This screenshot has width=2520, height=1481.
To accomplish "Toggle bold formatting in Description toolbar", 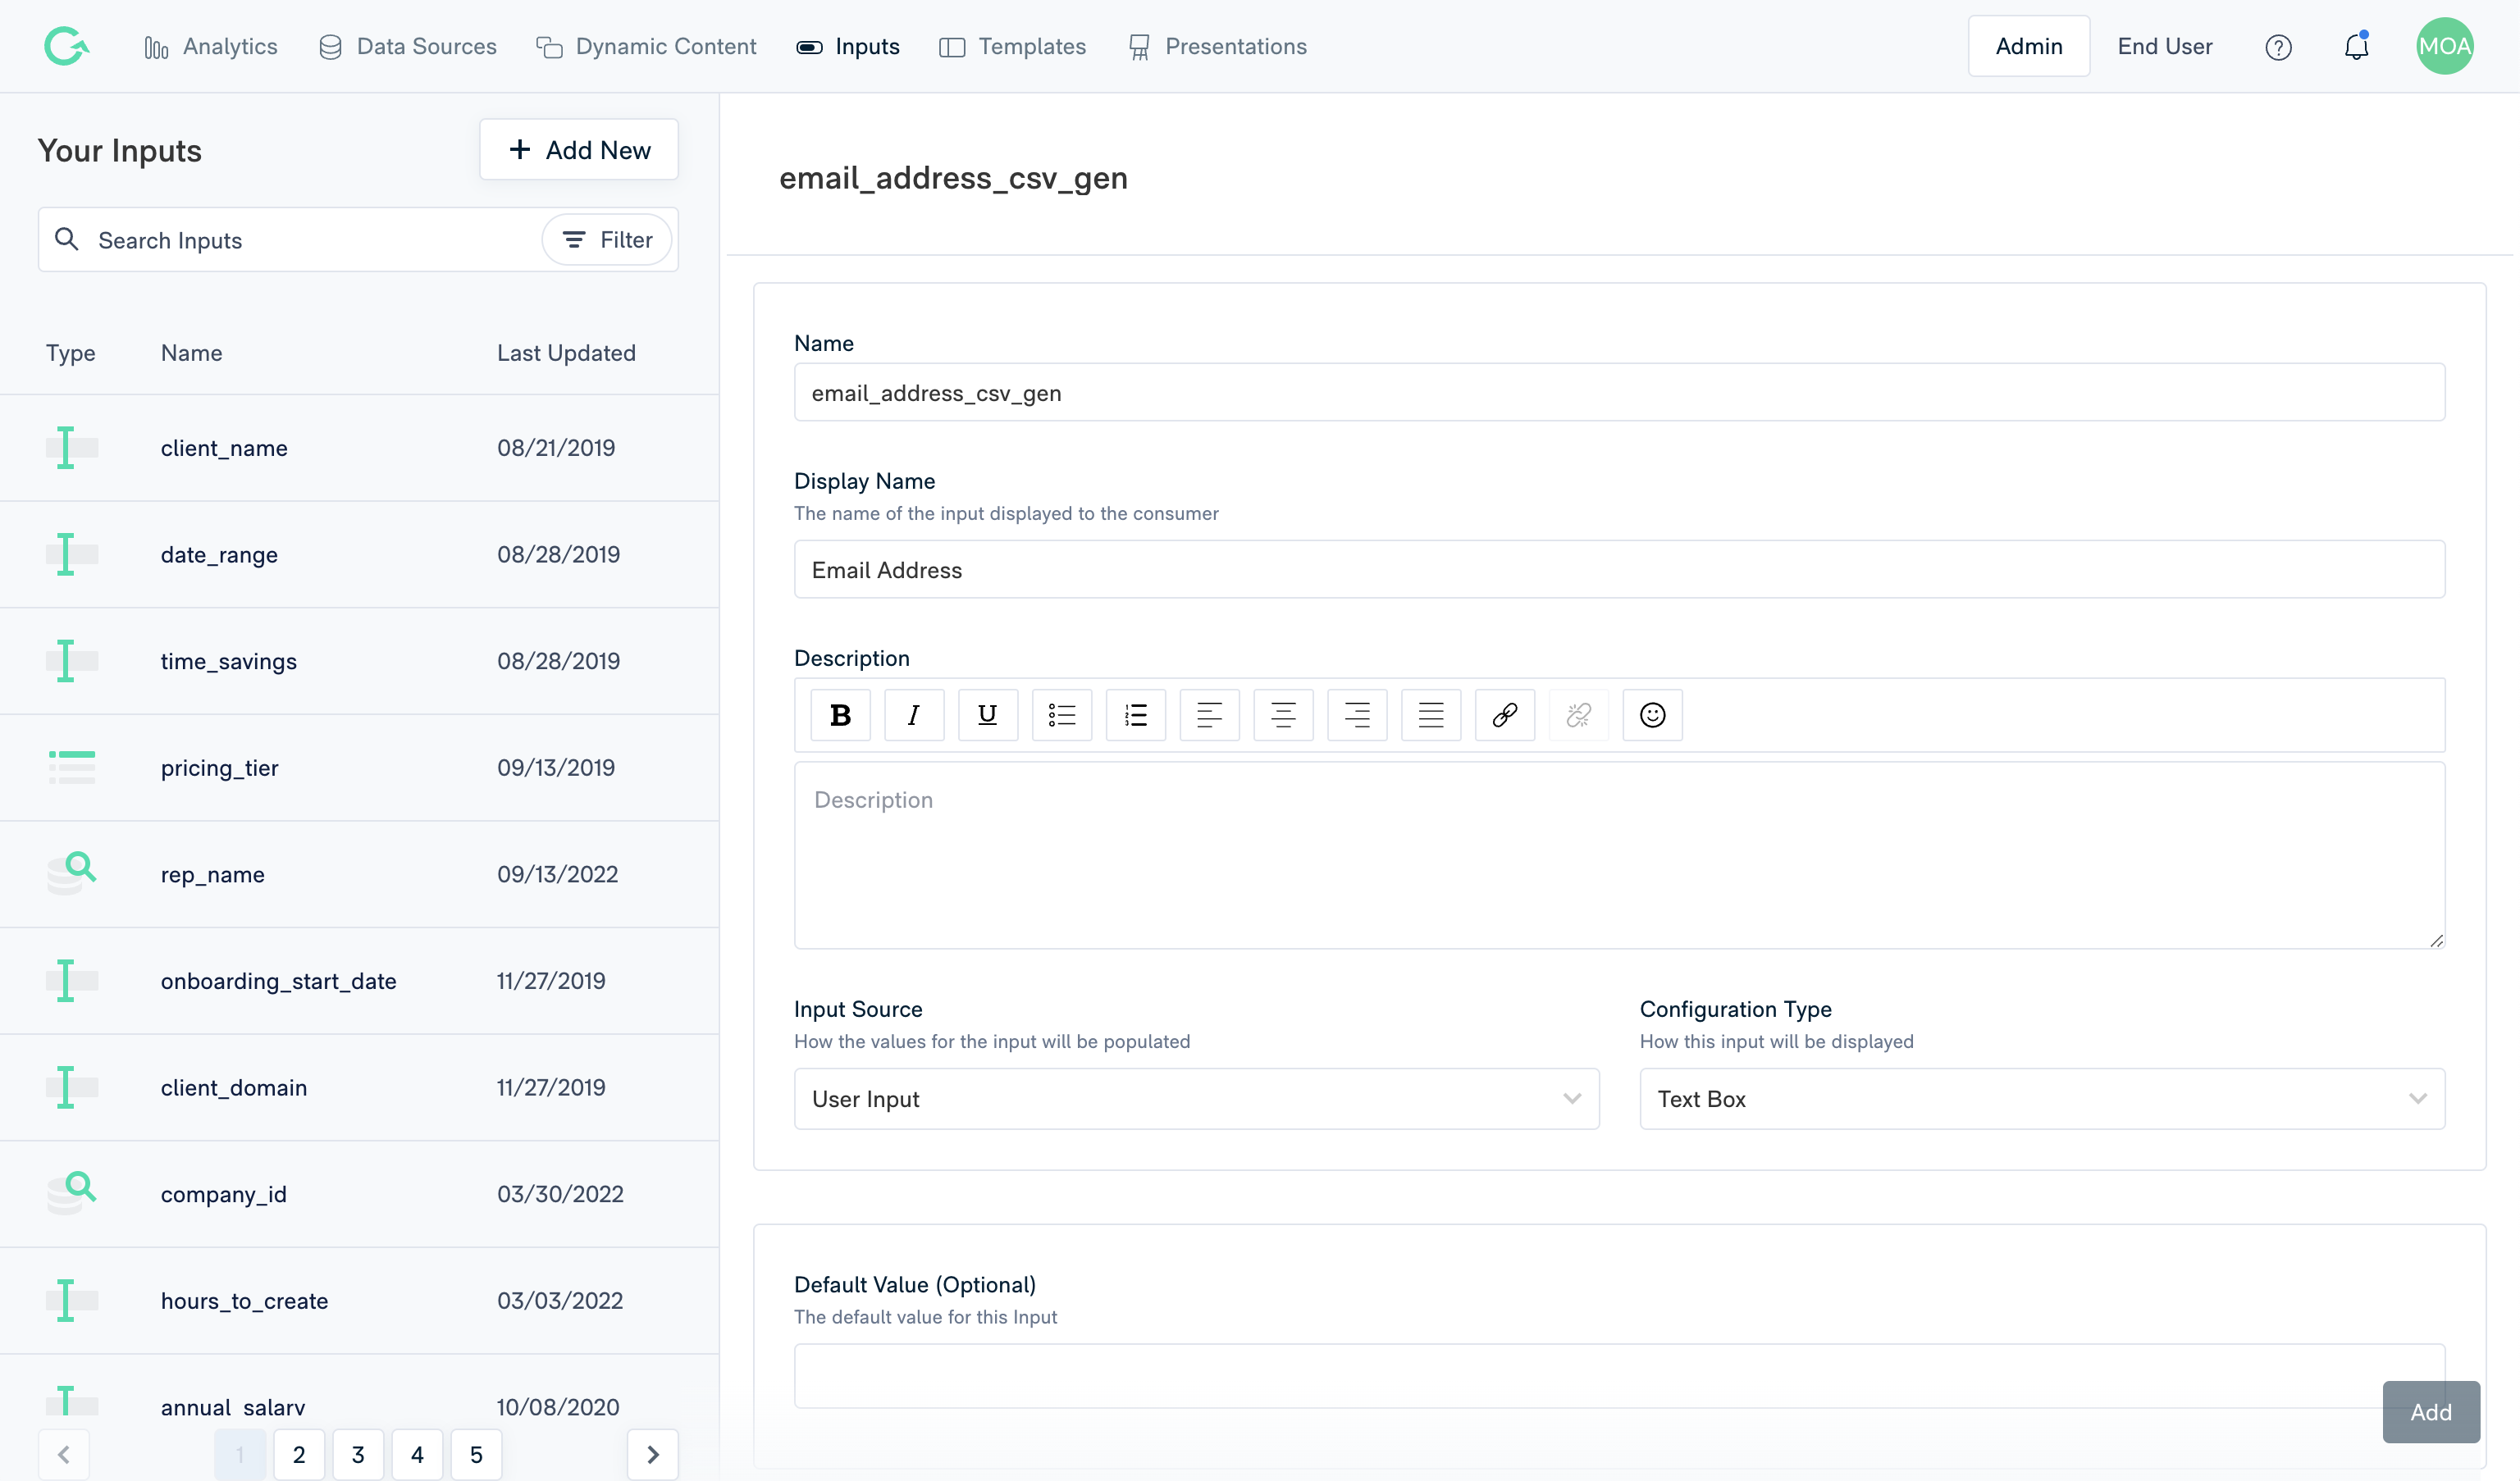I will click(x=840, y=715).
